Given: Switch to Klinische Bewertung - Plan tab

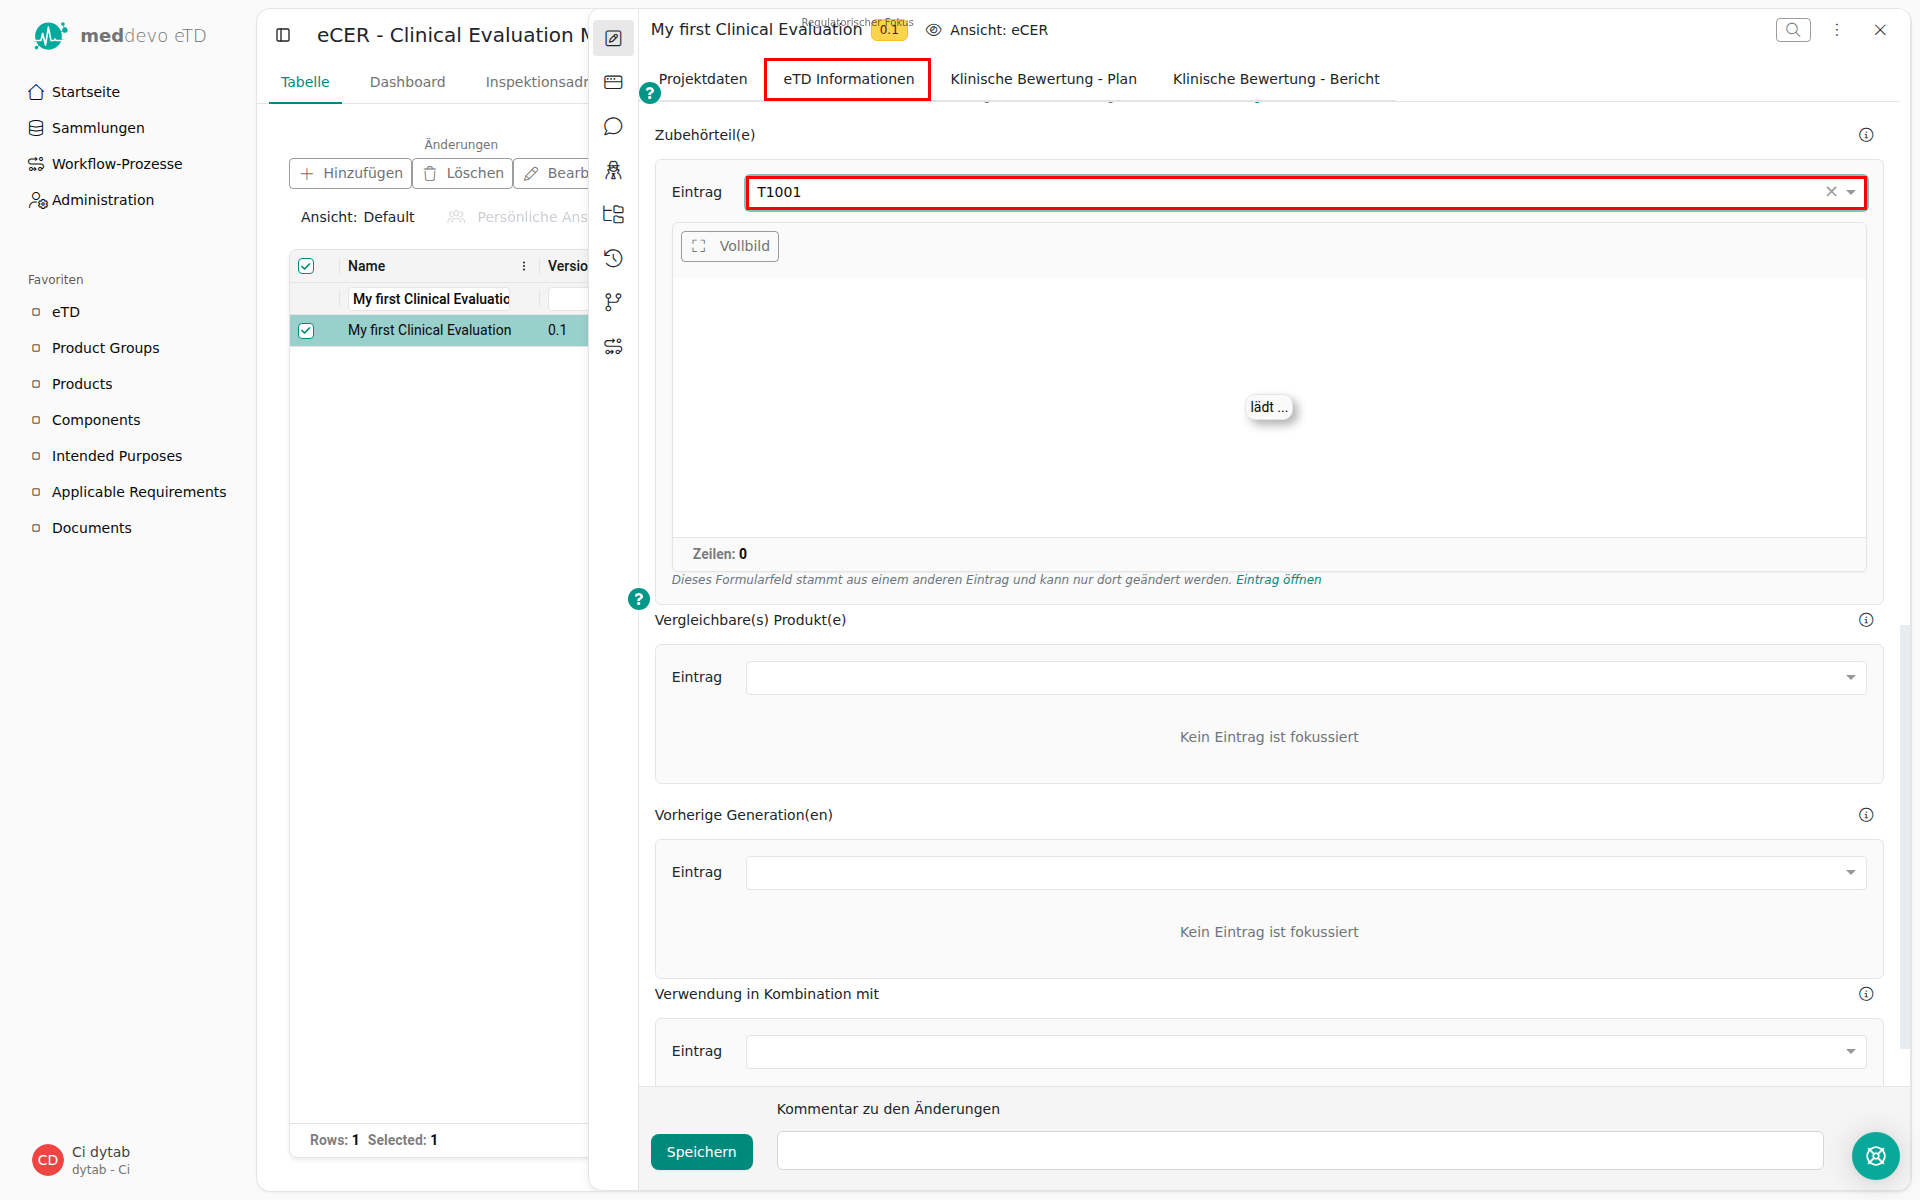Looking at the screenshot, I should pos(1043,79).
